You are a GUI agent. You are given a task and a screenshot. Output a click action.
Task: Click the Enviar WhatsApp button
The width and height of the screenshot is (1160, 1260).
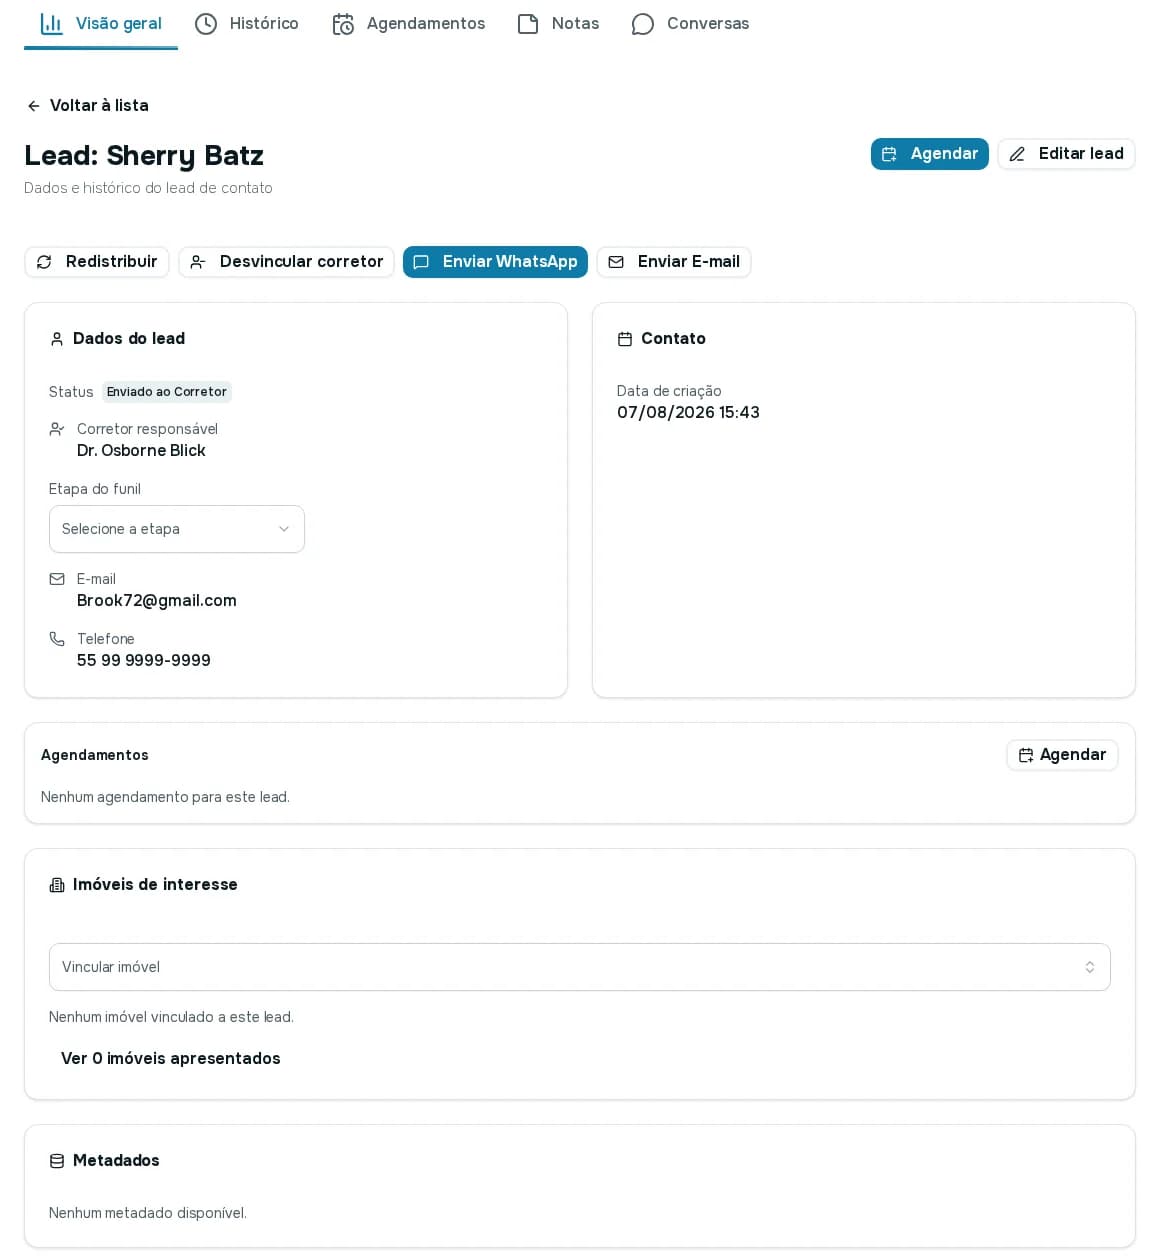(x=495, y=262)
